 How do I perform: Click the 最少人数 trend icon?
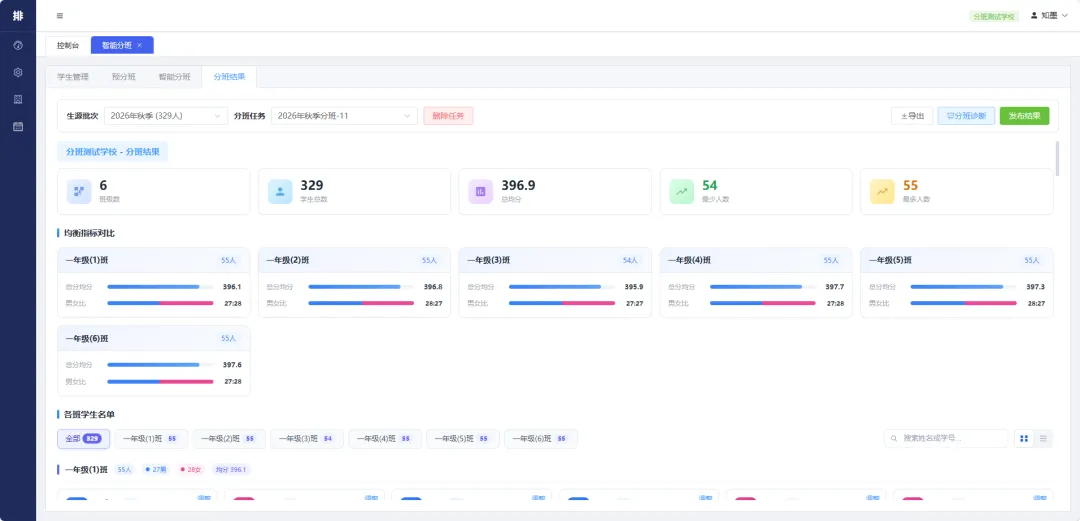682,191
